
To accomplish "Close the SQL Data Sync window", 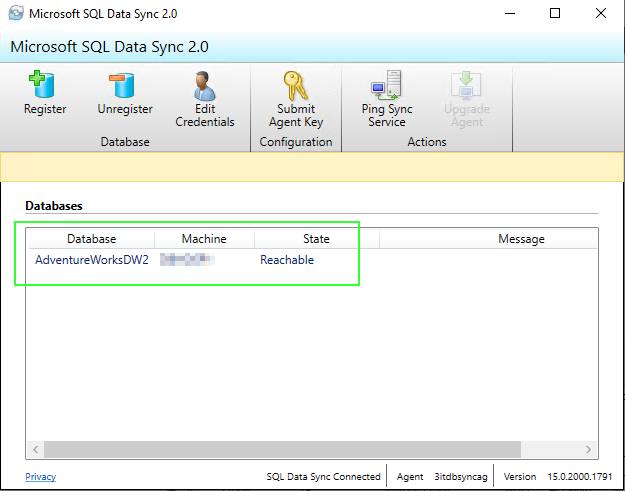I will point(601,13).
